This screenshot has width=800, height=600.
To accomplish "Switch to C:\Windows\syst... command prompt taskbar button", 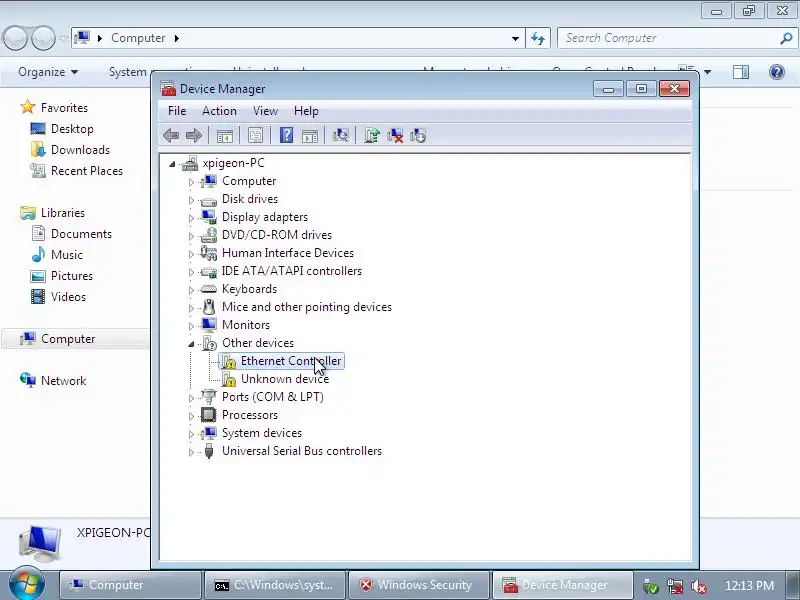I will [276, 585].
